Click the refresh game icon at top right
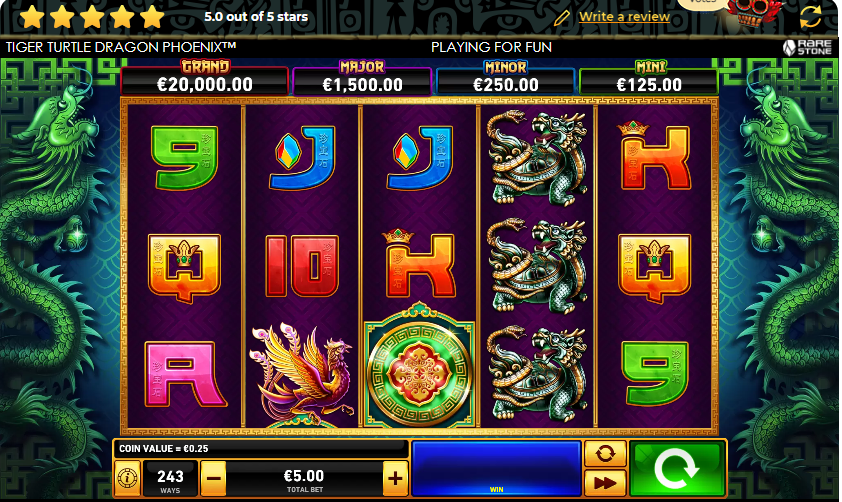This screenshot has height=502, width=842. coord(810,16)
